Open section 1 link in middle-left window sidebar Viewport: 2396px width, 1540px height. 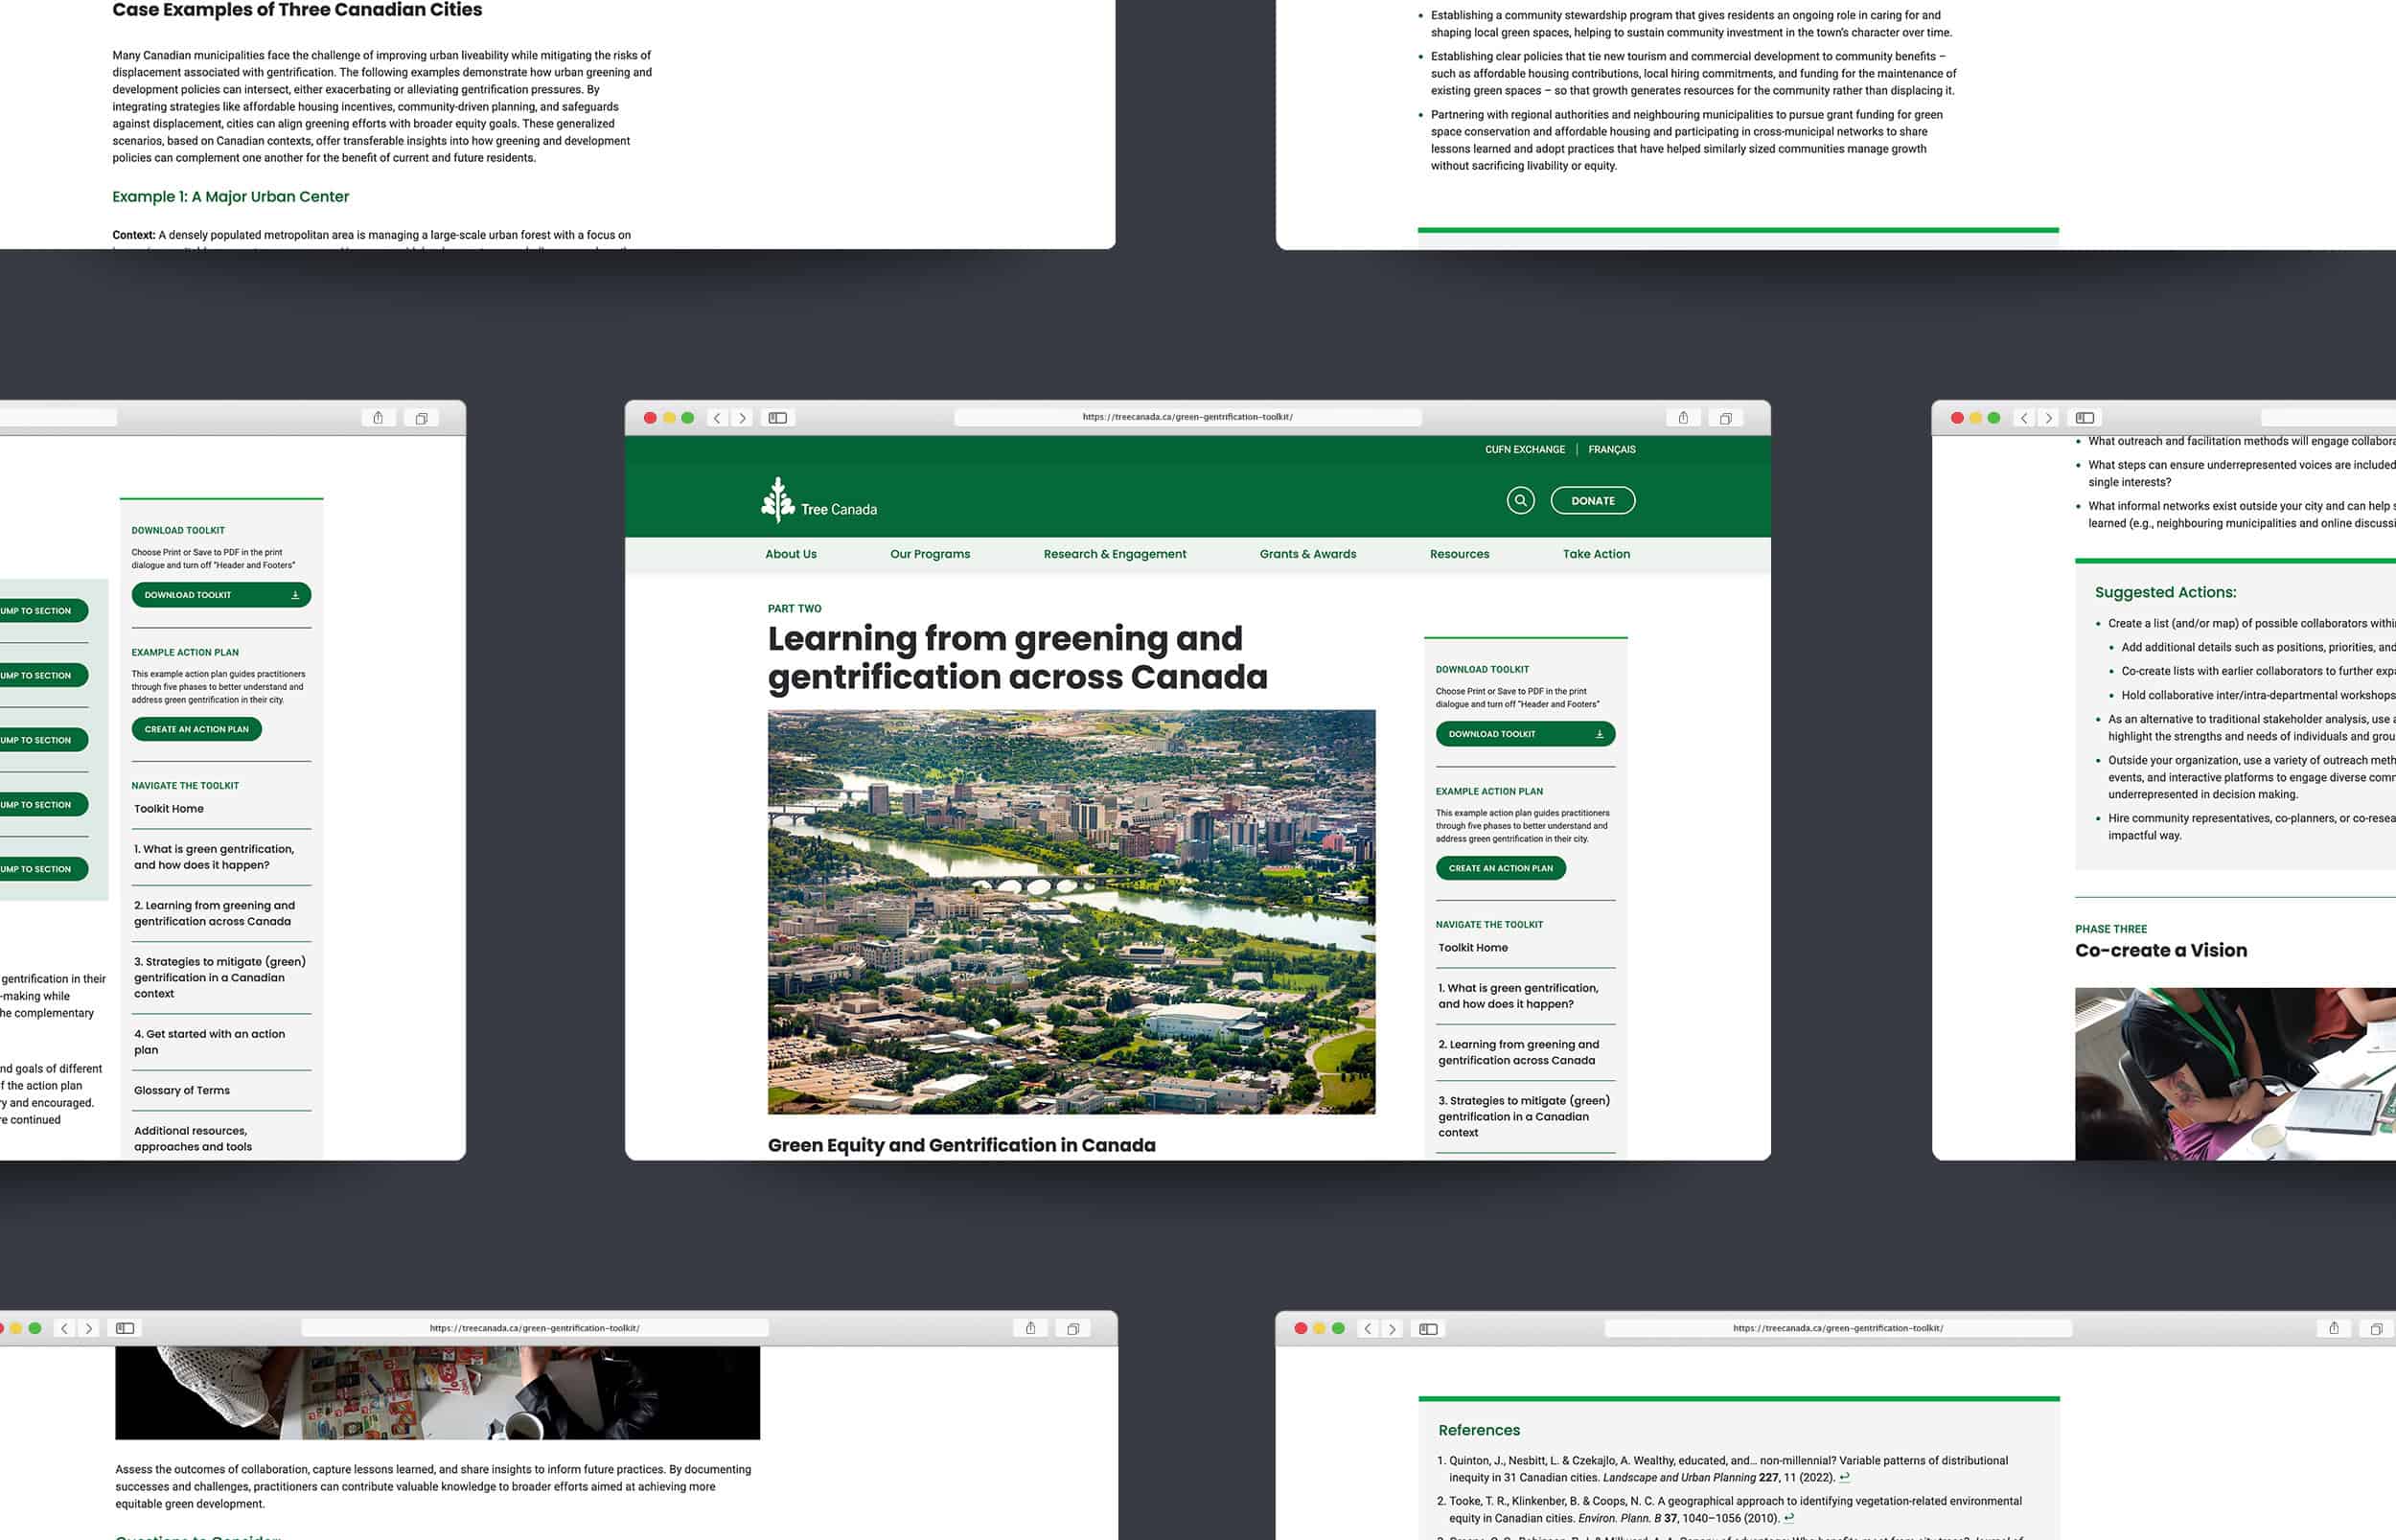(214, 857)
